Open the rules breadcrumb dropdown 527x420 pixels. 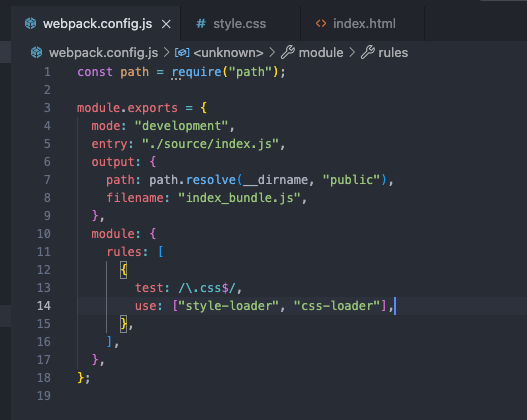(393, 53)
